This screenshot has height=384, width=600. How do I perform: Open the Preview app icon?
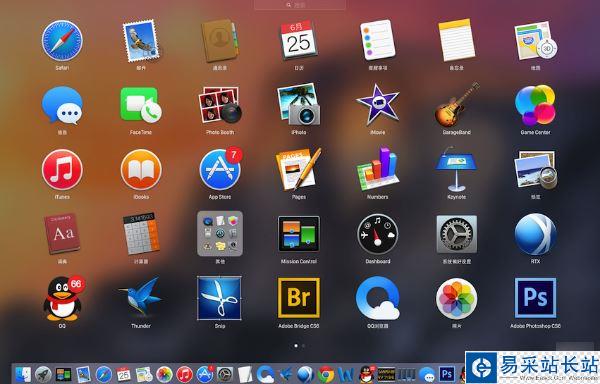click(x=535, y=169)
